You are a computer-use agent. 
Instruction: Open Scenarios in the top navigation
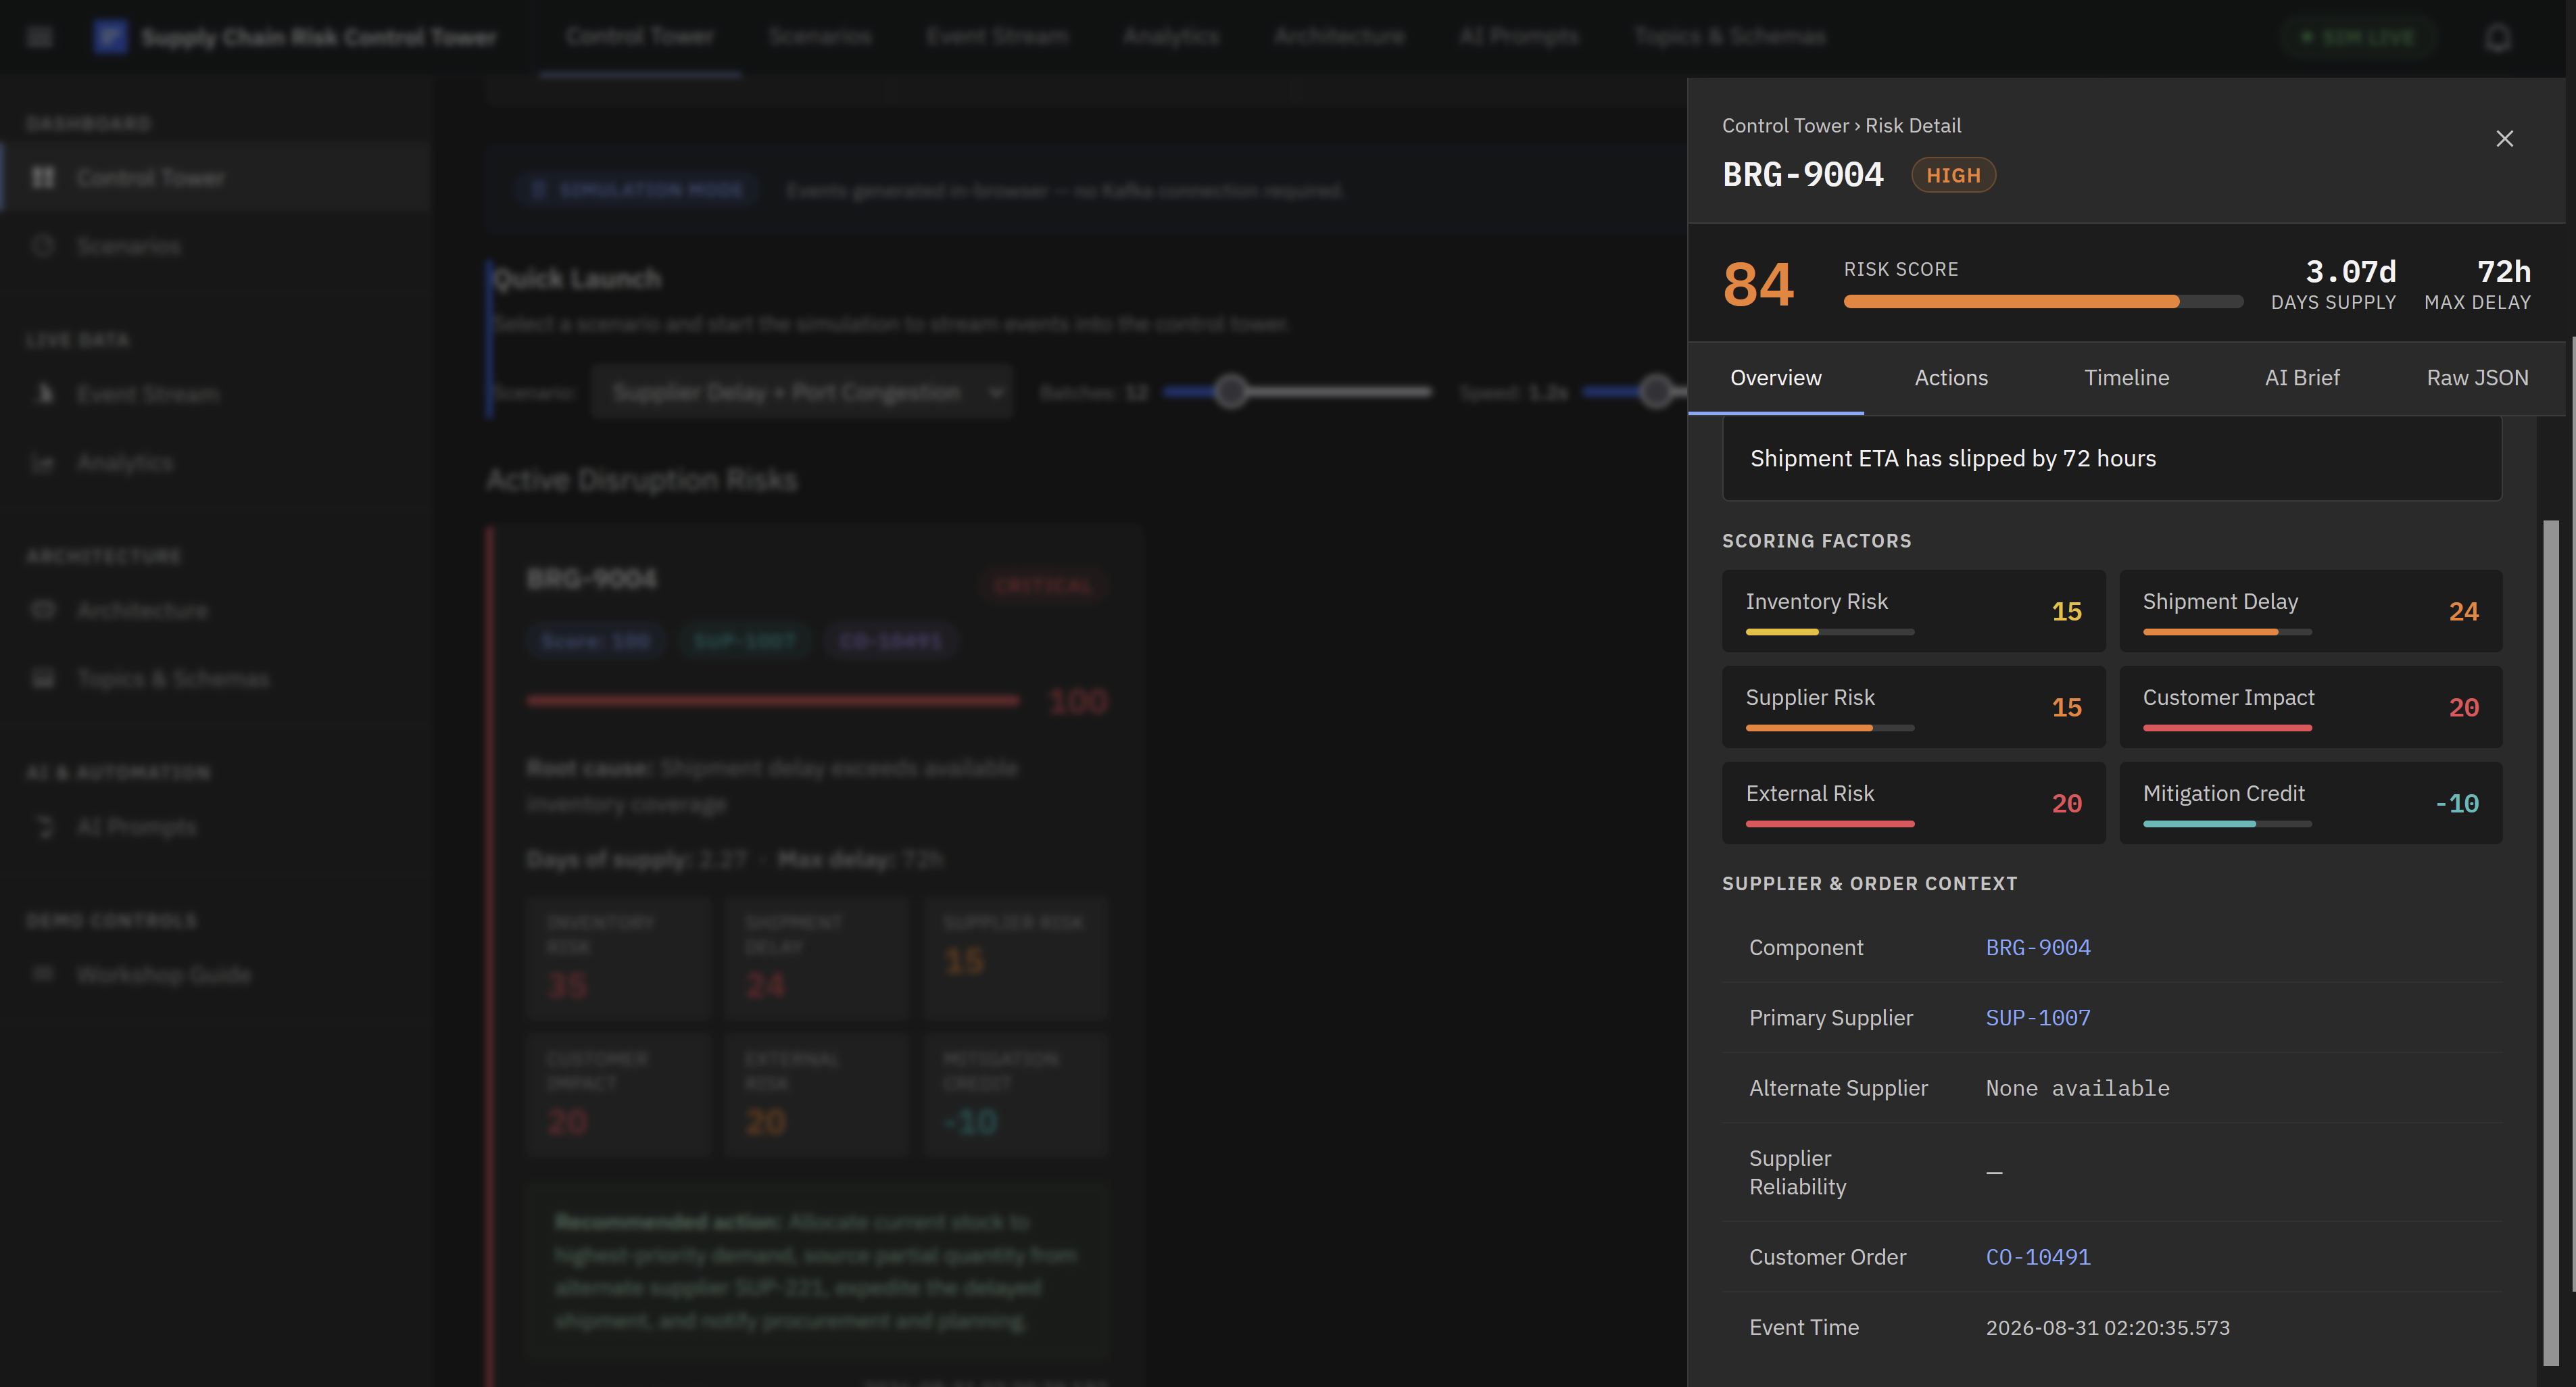click(820, 37)
